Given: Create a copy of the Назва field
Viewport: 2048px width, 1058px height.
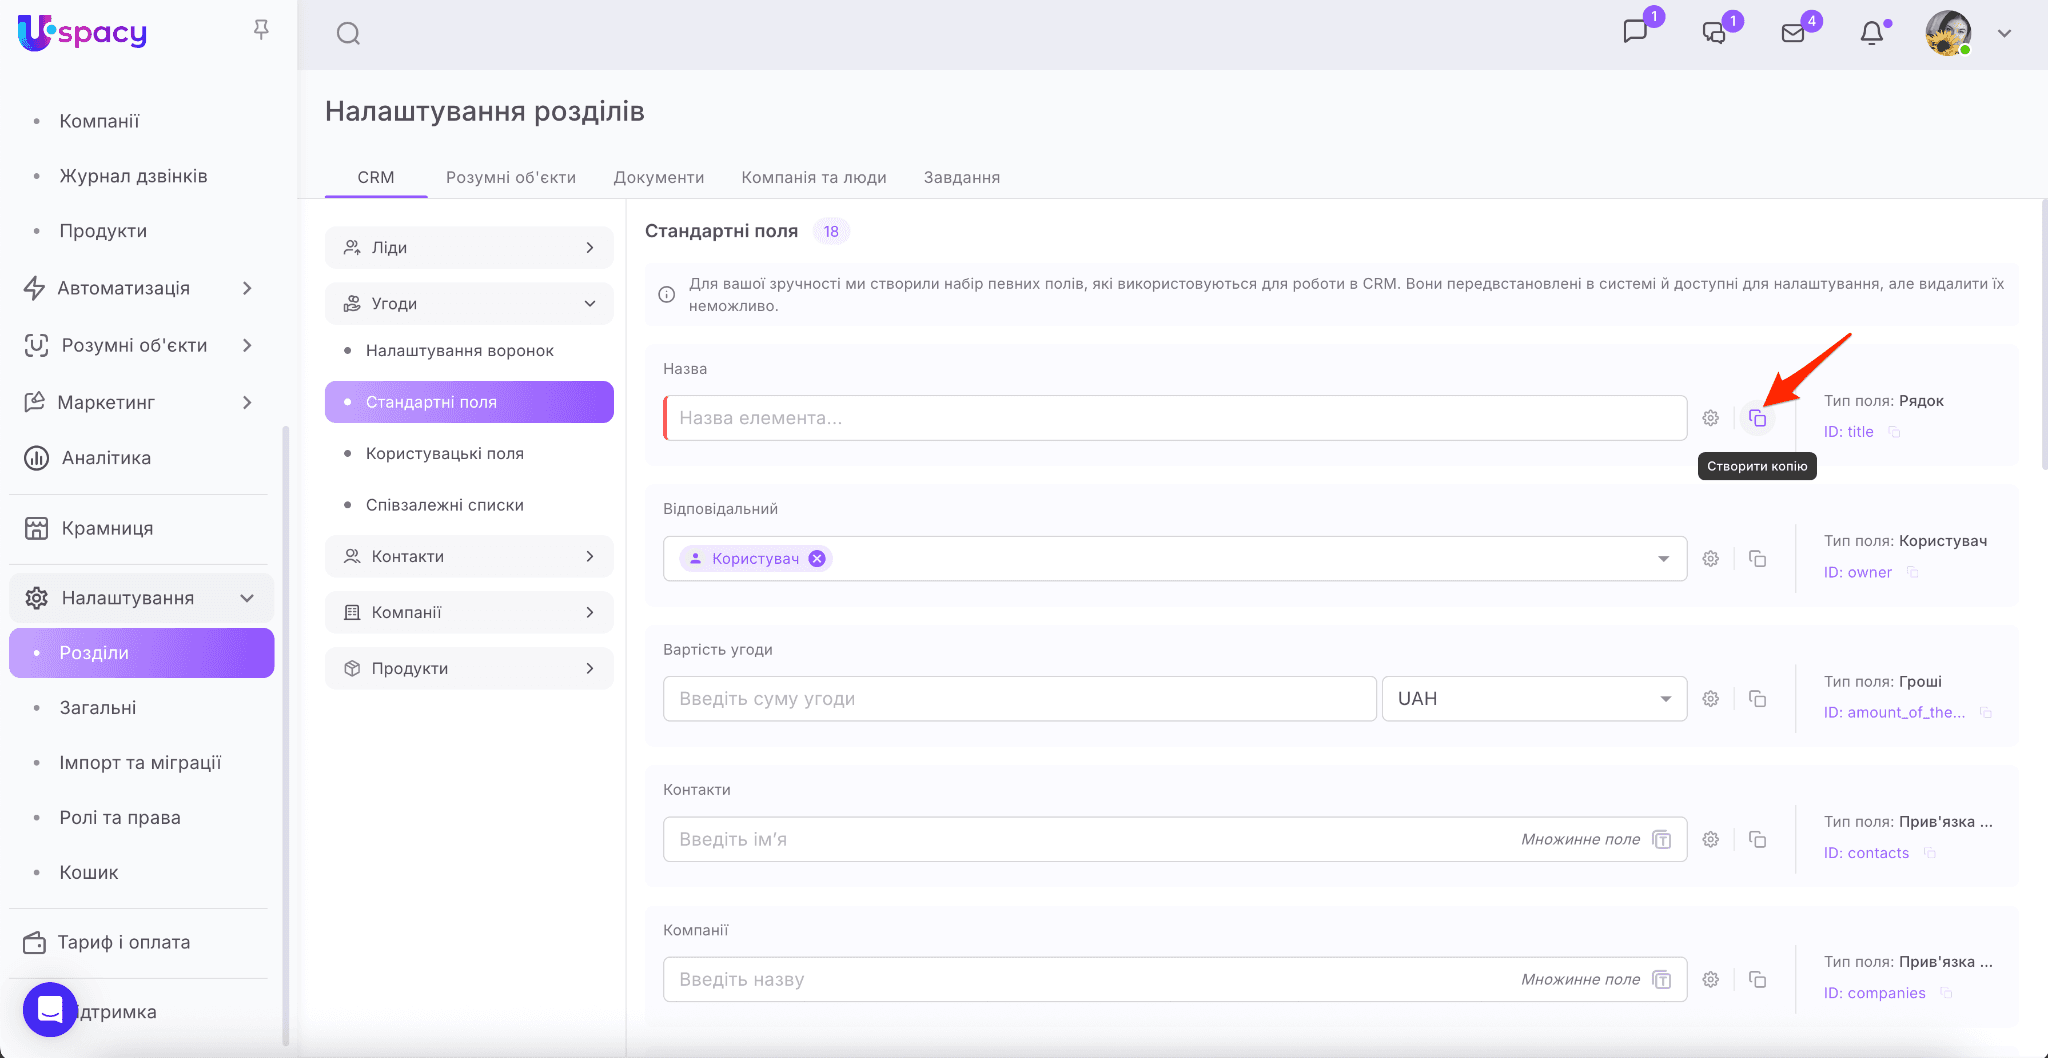Looking at the screenshot, I should (x=1757, y=418).
